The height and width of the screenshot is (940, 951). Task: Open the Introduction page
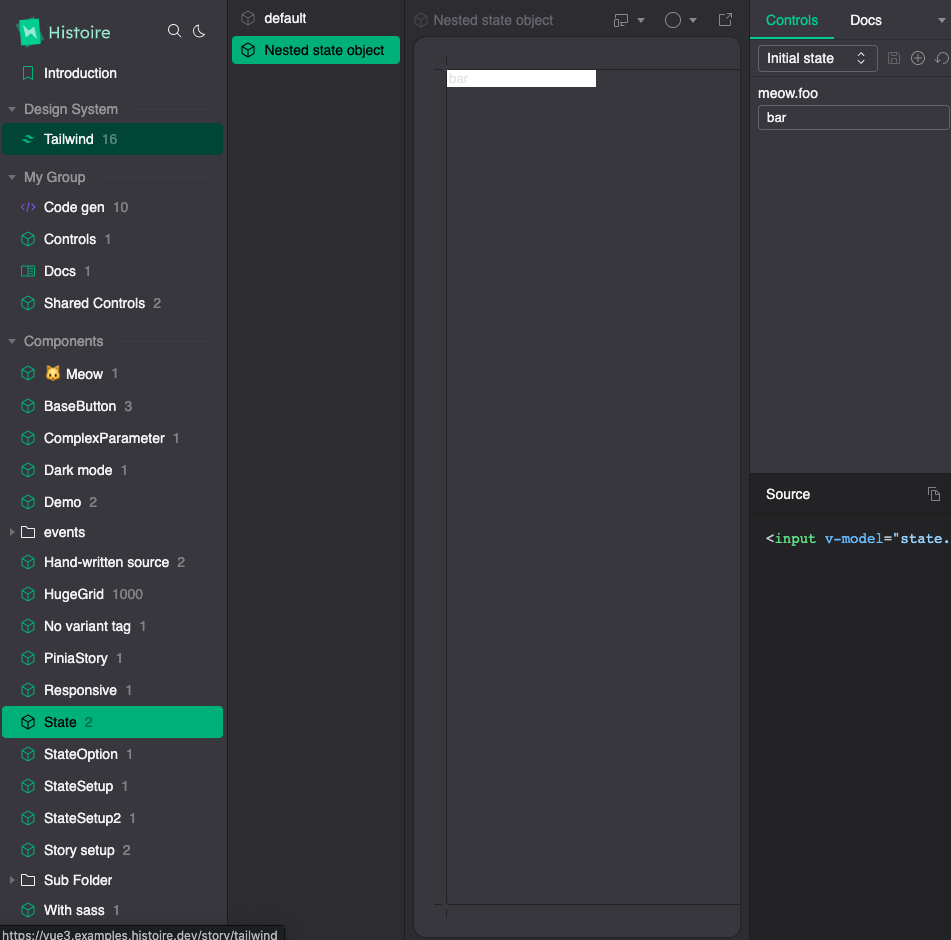(x=112, y=73)
